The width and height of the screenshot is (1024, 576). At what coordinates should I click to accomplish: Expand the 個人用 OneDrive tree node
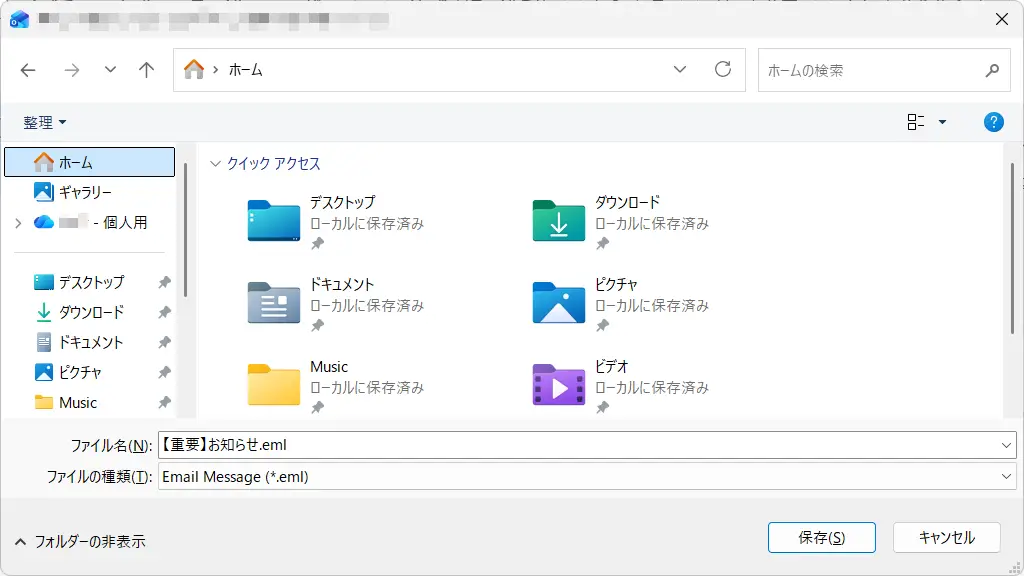[18, 223]
